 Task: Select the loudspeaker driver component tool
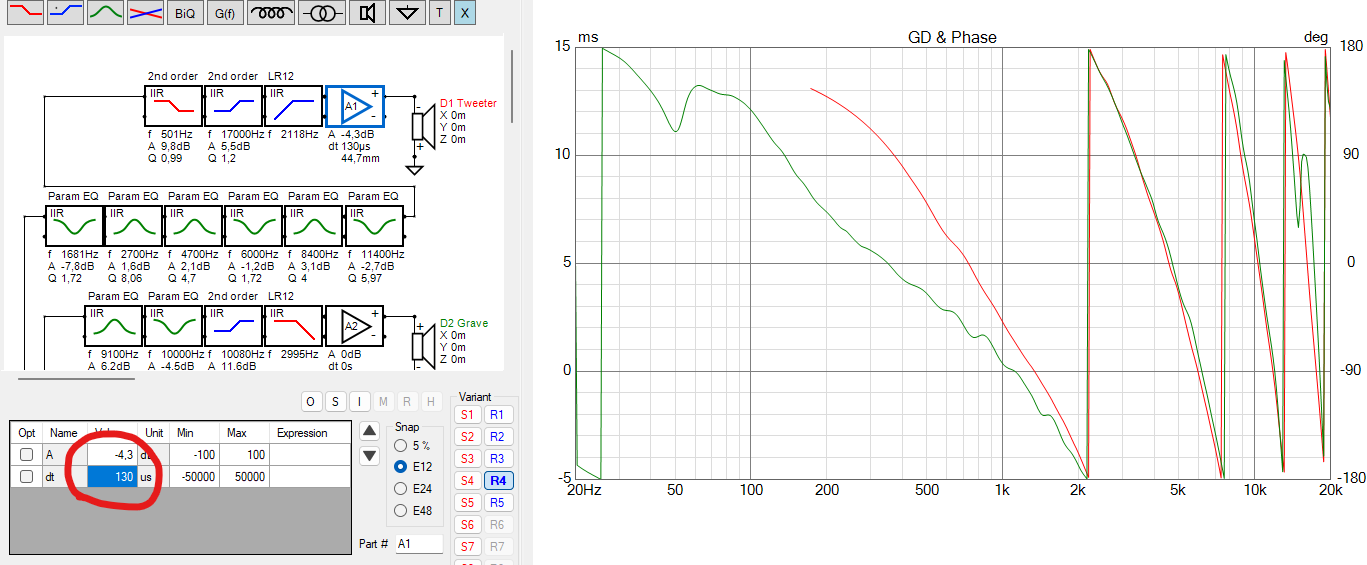tap(368, 13)
